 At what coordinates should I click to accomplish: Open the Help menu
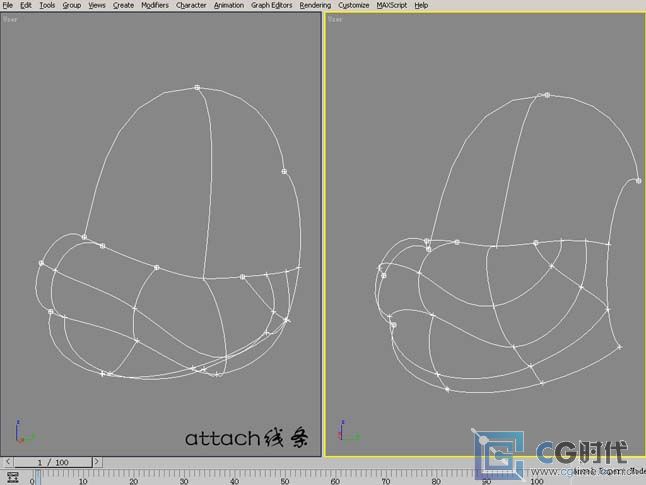pos(421,5)
